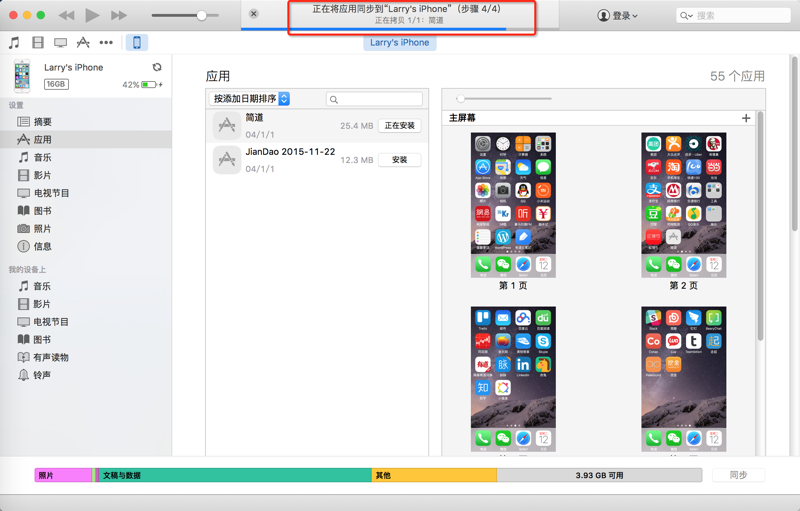Select 电视节目 under 我的设备上

click(x=86, y=322)
